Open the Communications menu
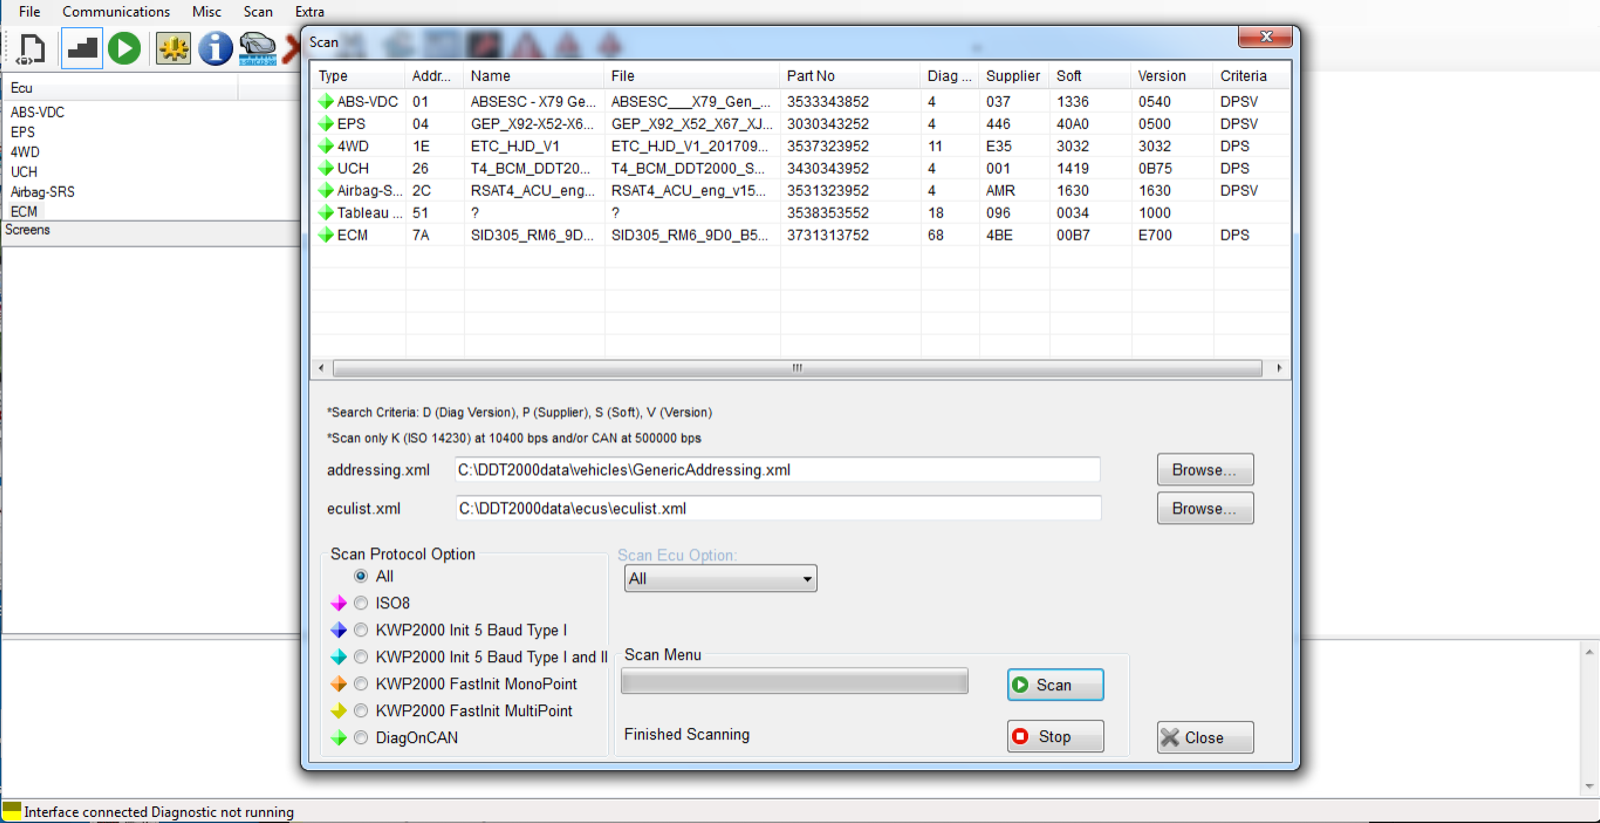Viewport: 1600px width, 823px height. (116, 12)
